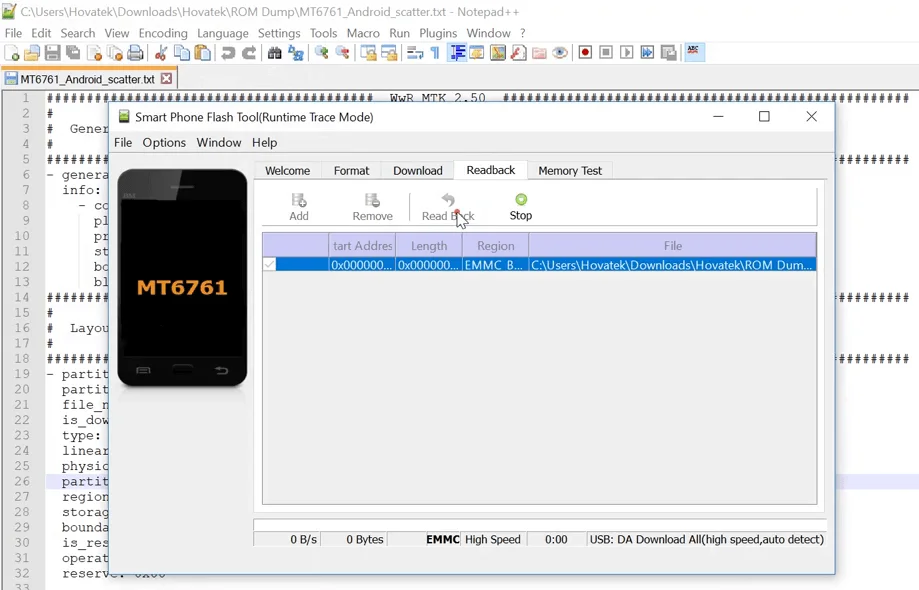Click the Paste clipboard icon in Notepad++

pyautogui.click(x=202, y=53)
